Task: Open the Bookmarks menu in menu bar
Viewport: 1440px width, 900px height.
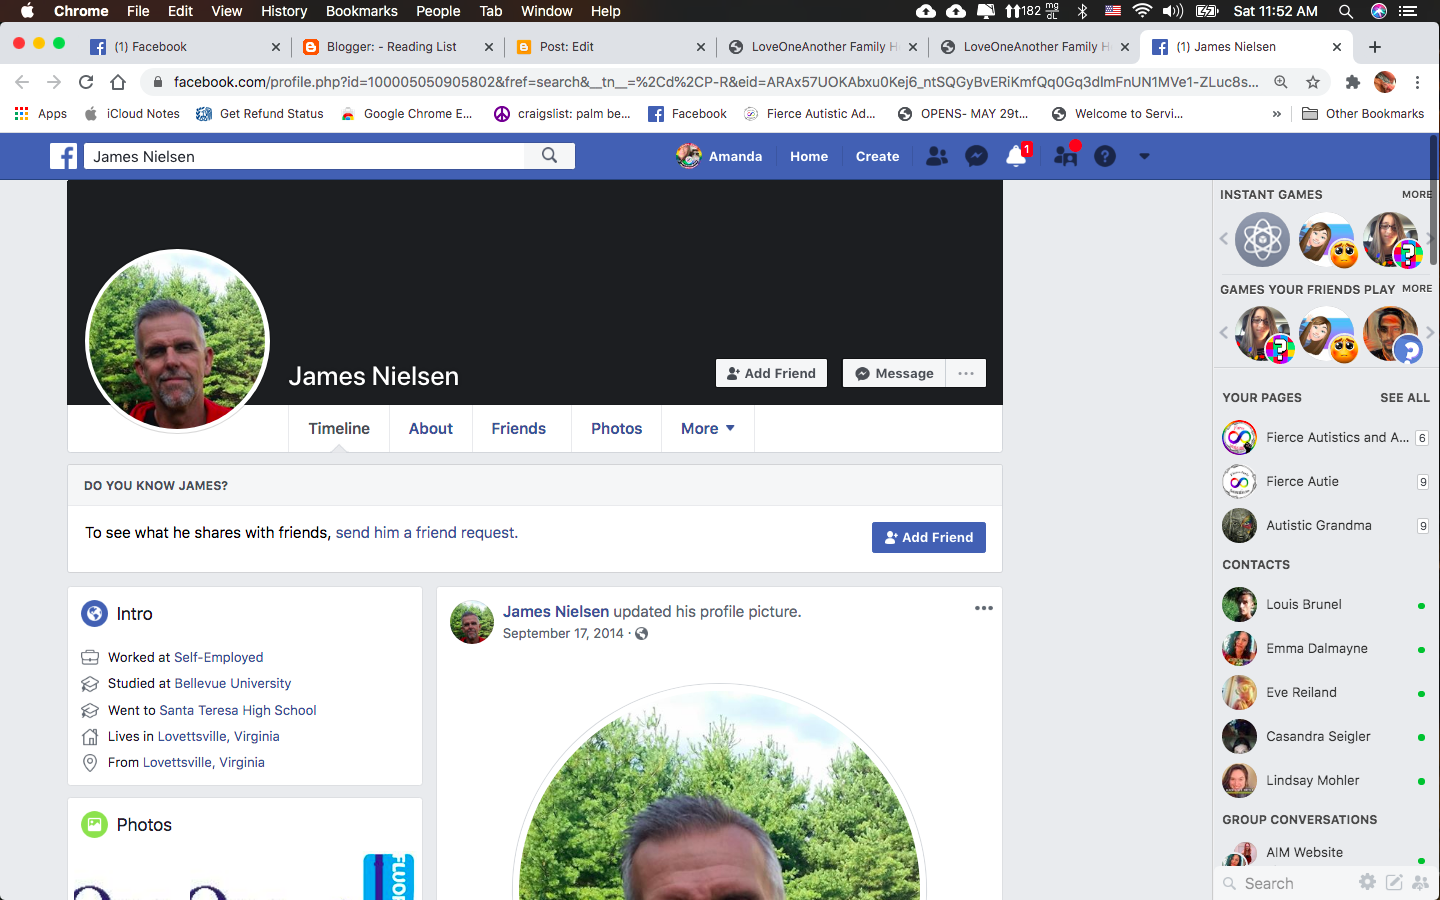Action: coord(361,11)
